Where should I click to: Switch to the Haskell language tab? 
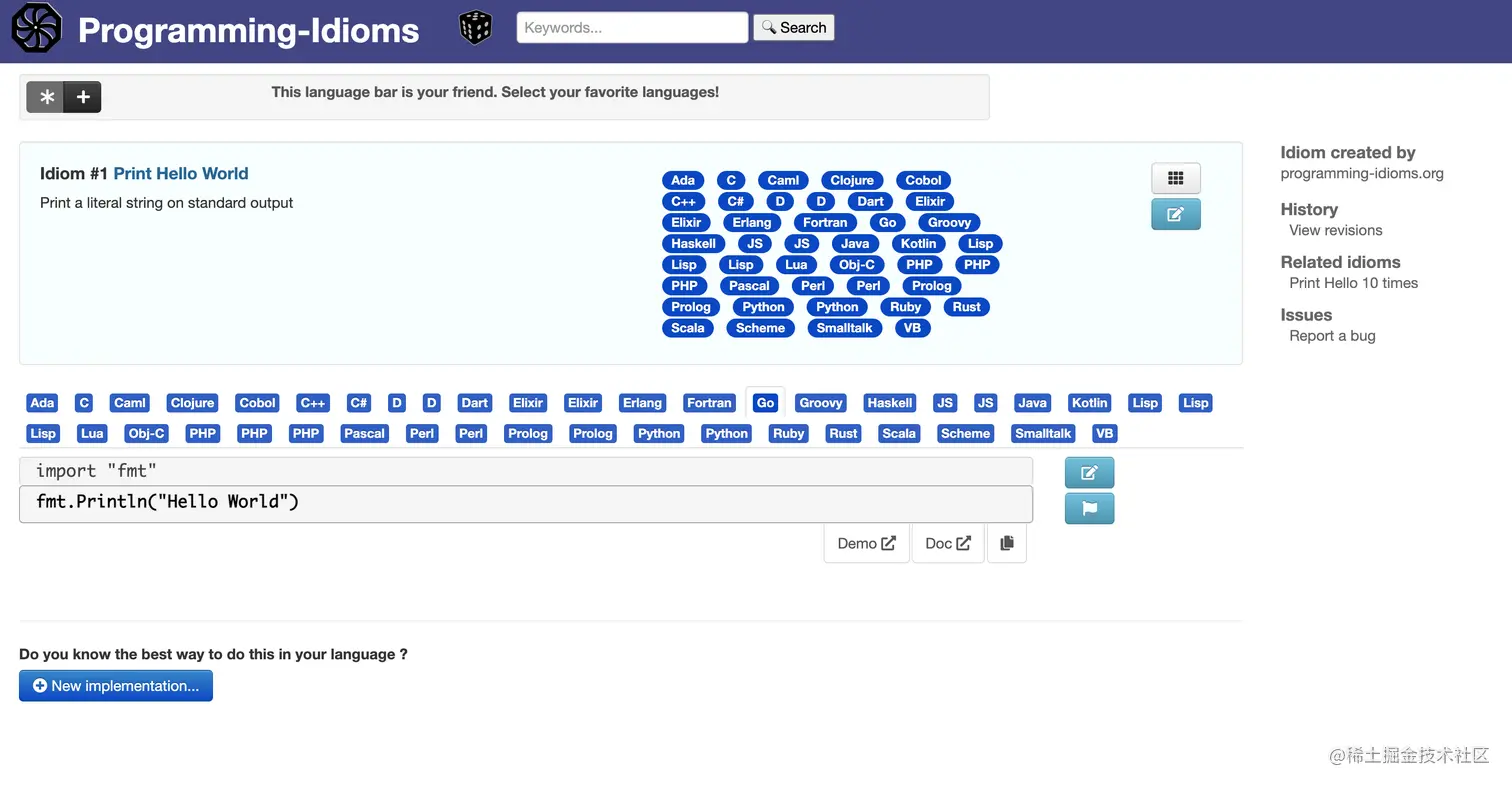coord(889,402)
